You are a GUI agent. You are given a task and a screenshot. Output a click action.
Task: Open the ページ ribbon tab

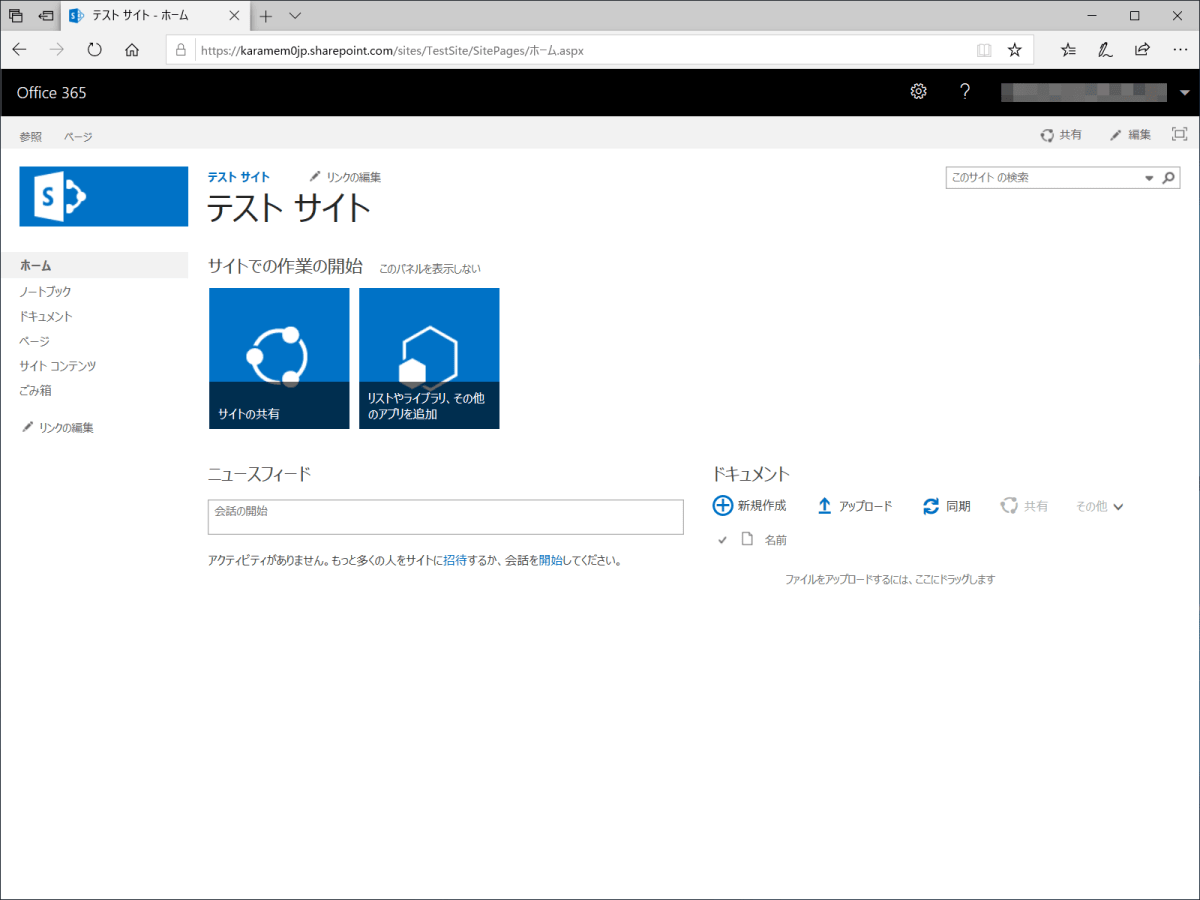78,136
